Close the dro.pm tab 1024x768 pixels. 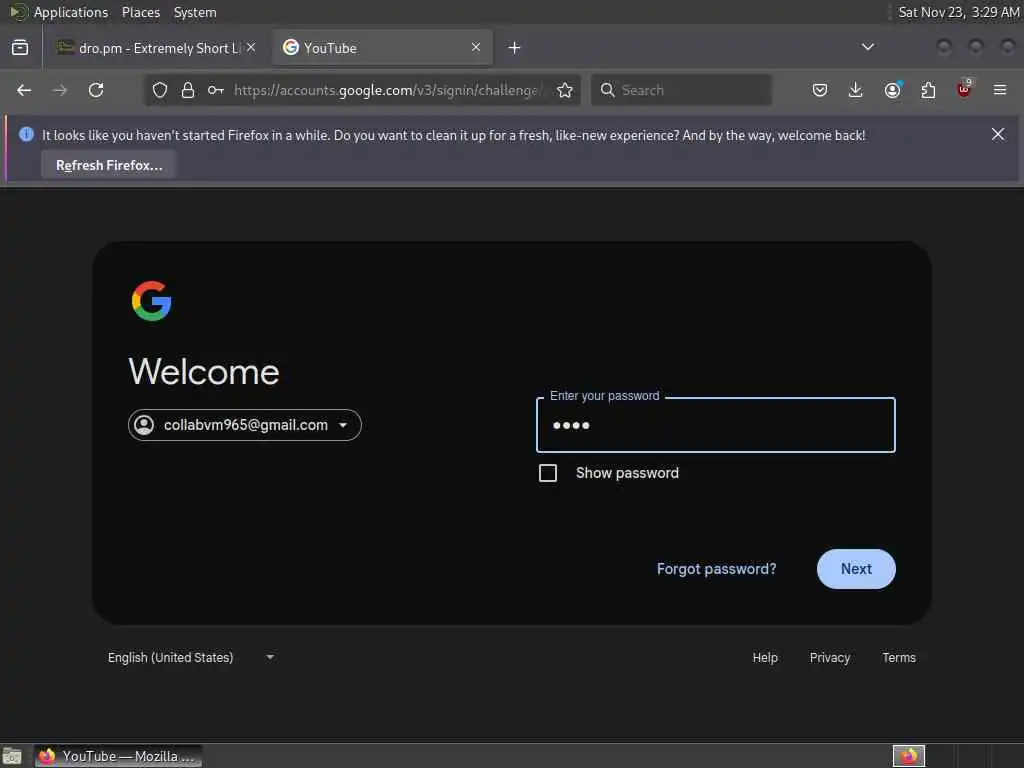(251, 47)
